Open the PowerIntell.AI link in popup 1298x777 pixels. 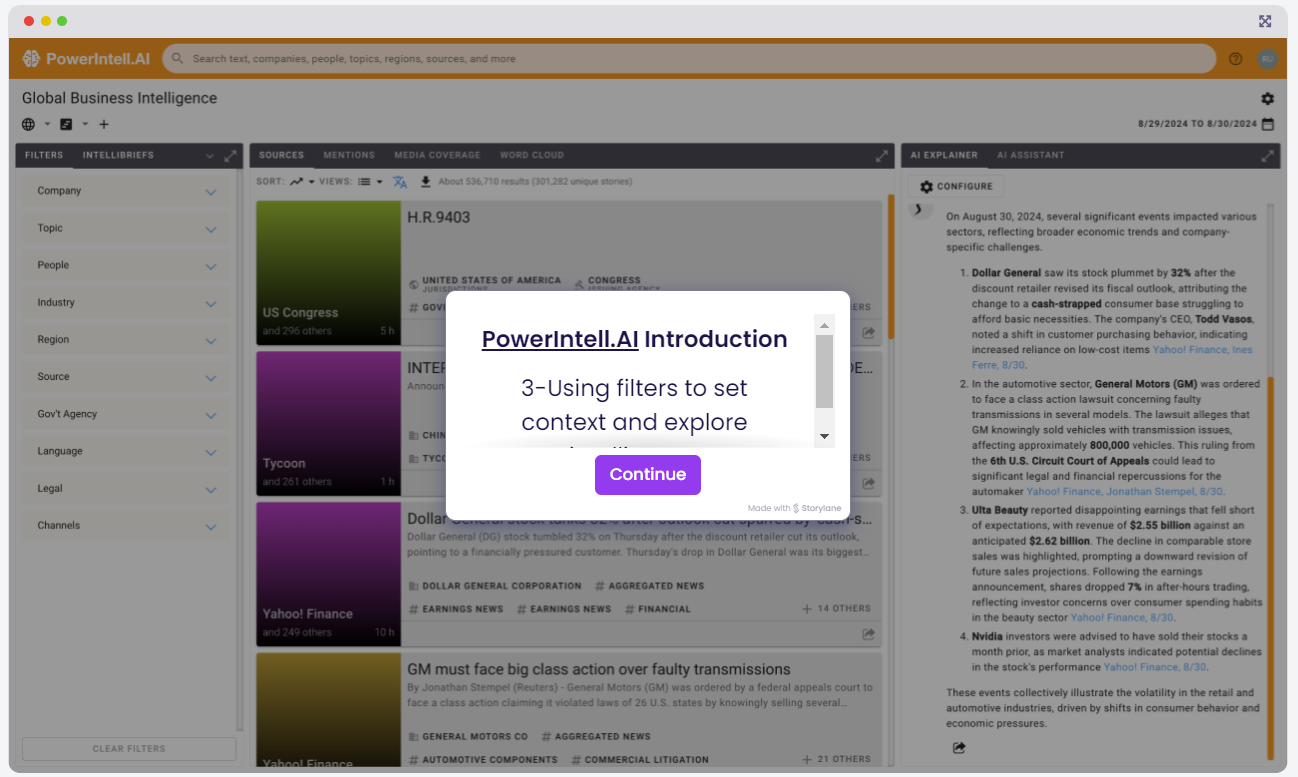tap(560, 339)
